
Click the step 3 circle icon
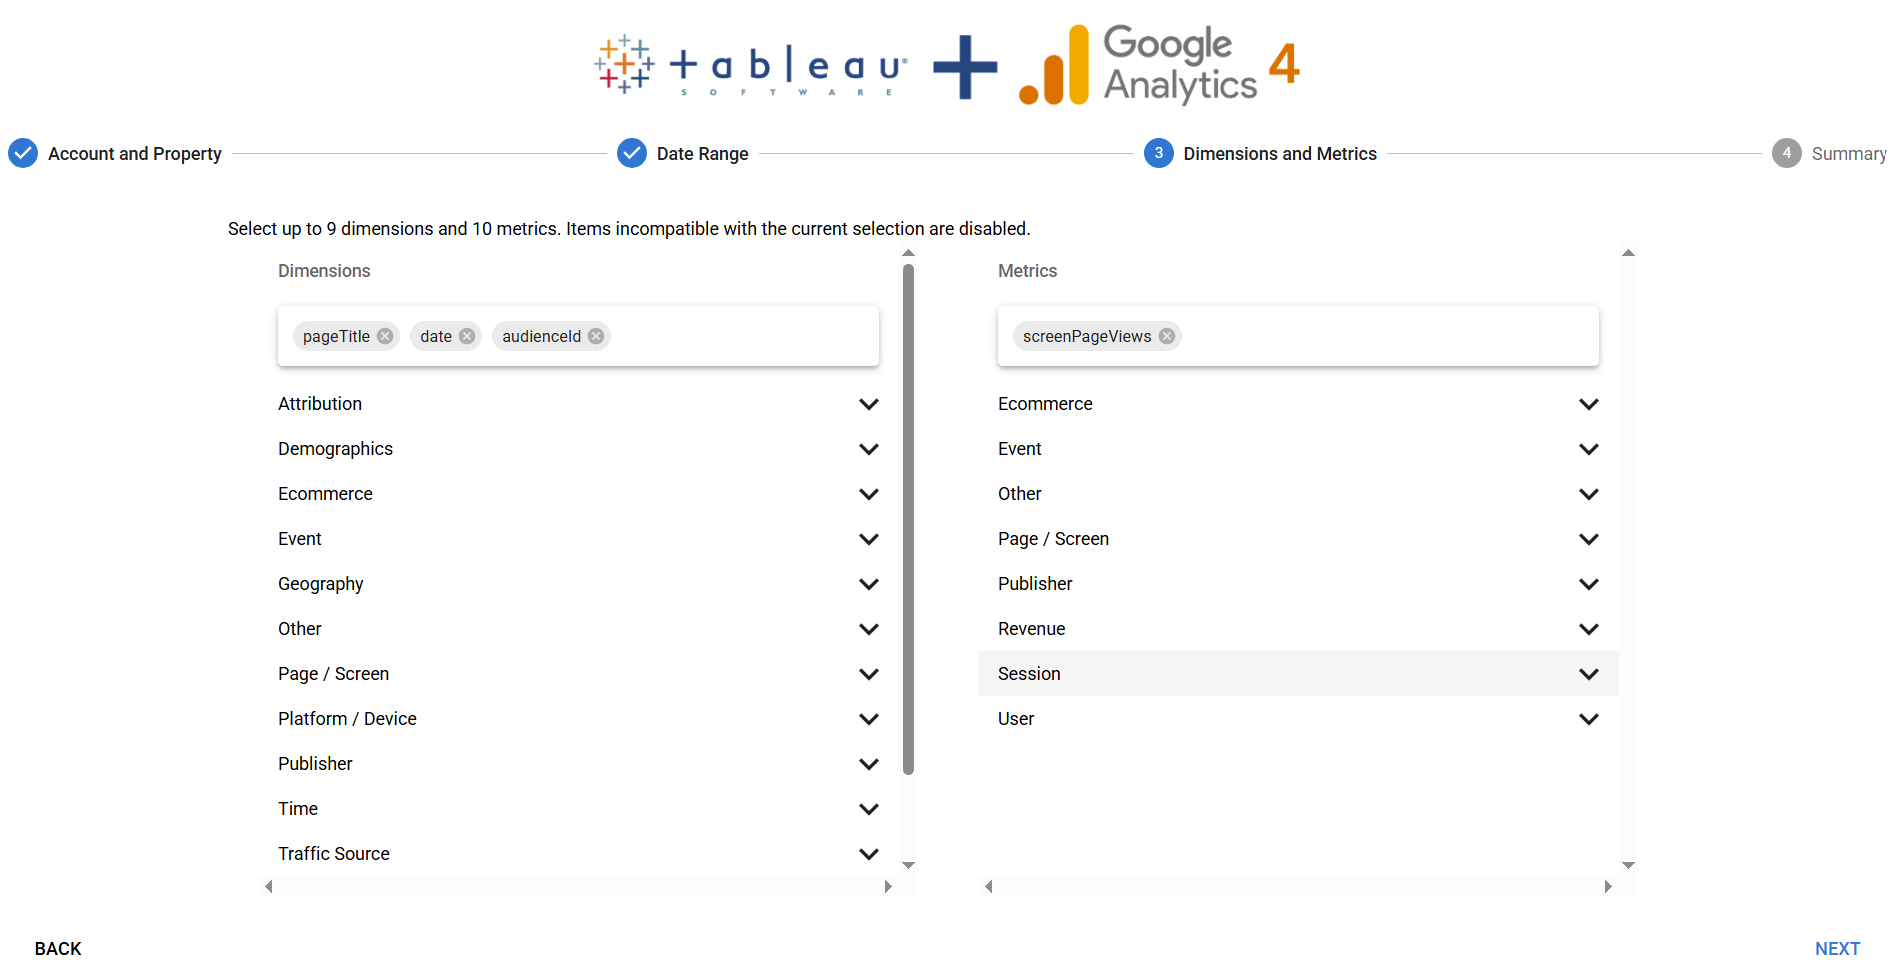pos(1159,153)
